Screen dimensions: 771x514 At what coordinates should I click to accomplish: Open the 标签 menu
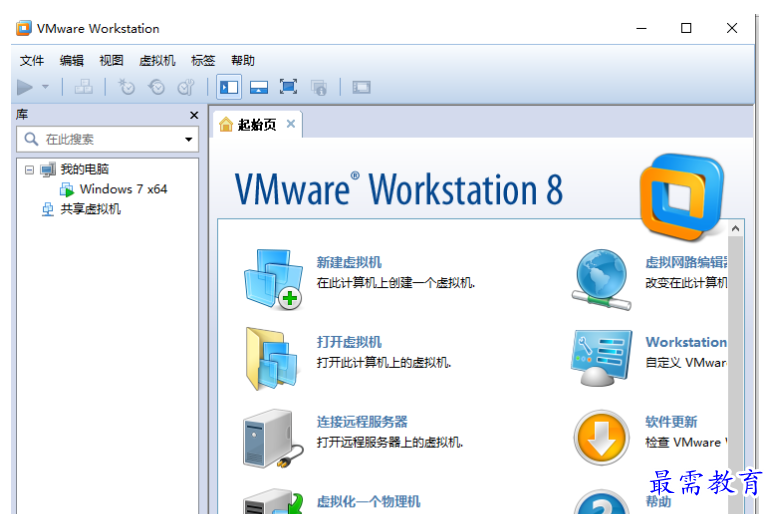203,60
